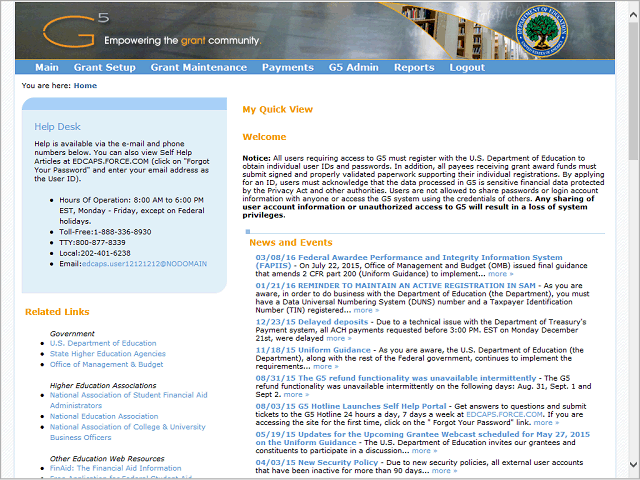Open the Main menu
Screen dimensions: 640x480
[x=47, y=67]
